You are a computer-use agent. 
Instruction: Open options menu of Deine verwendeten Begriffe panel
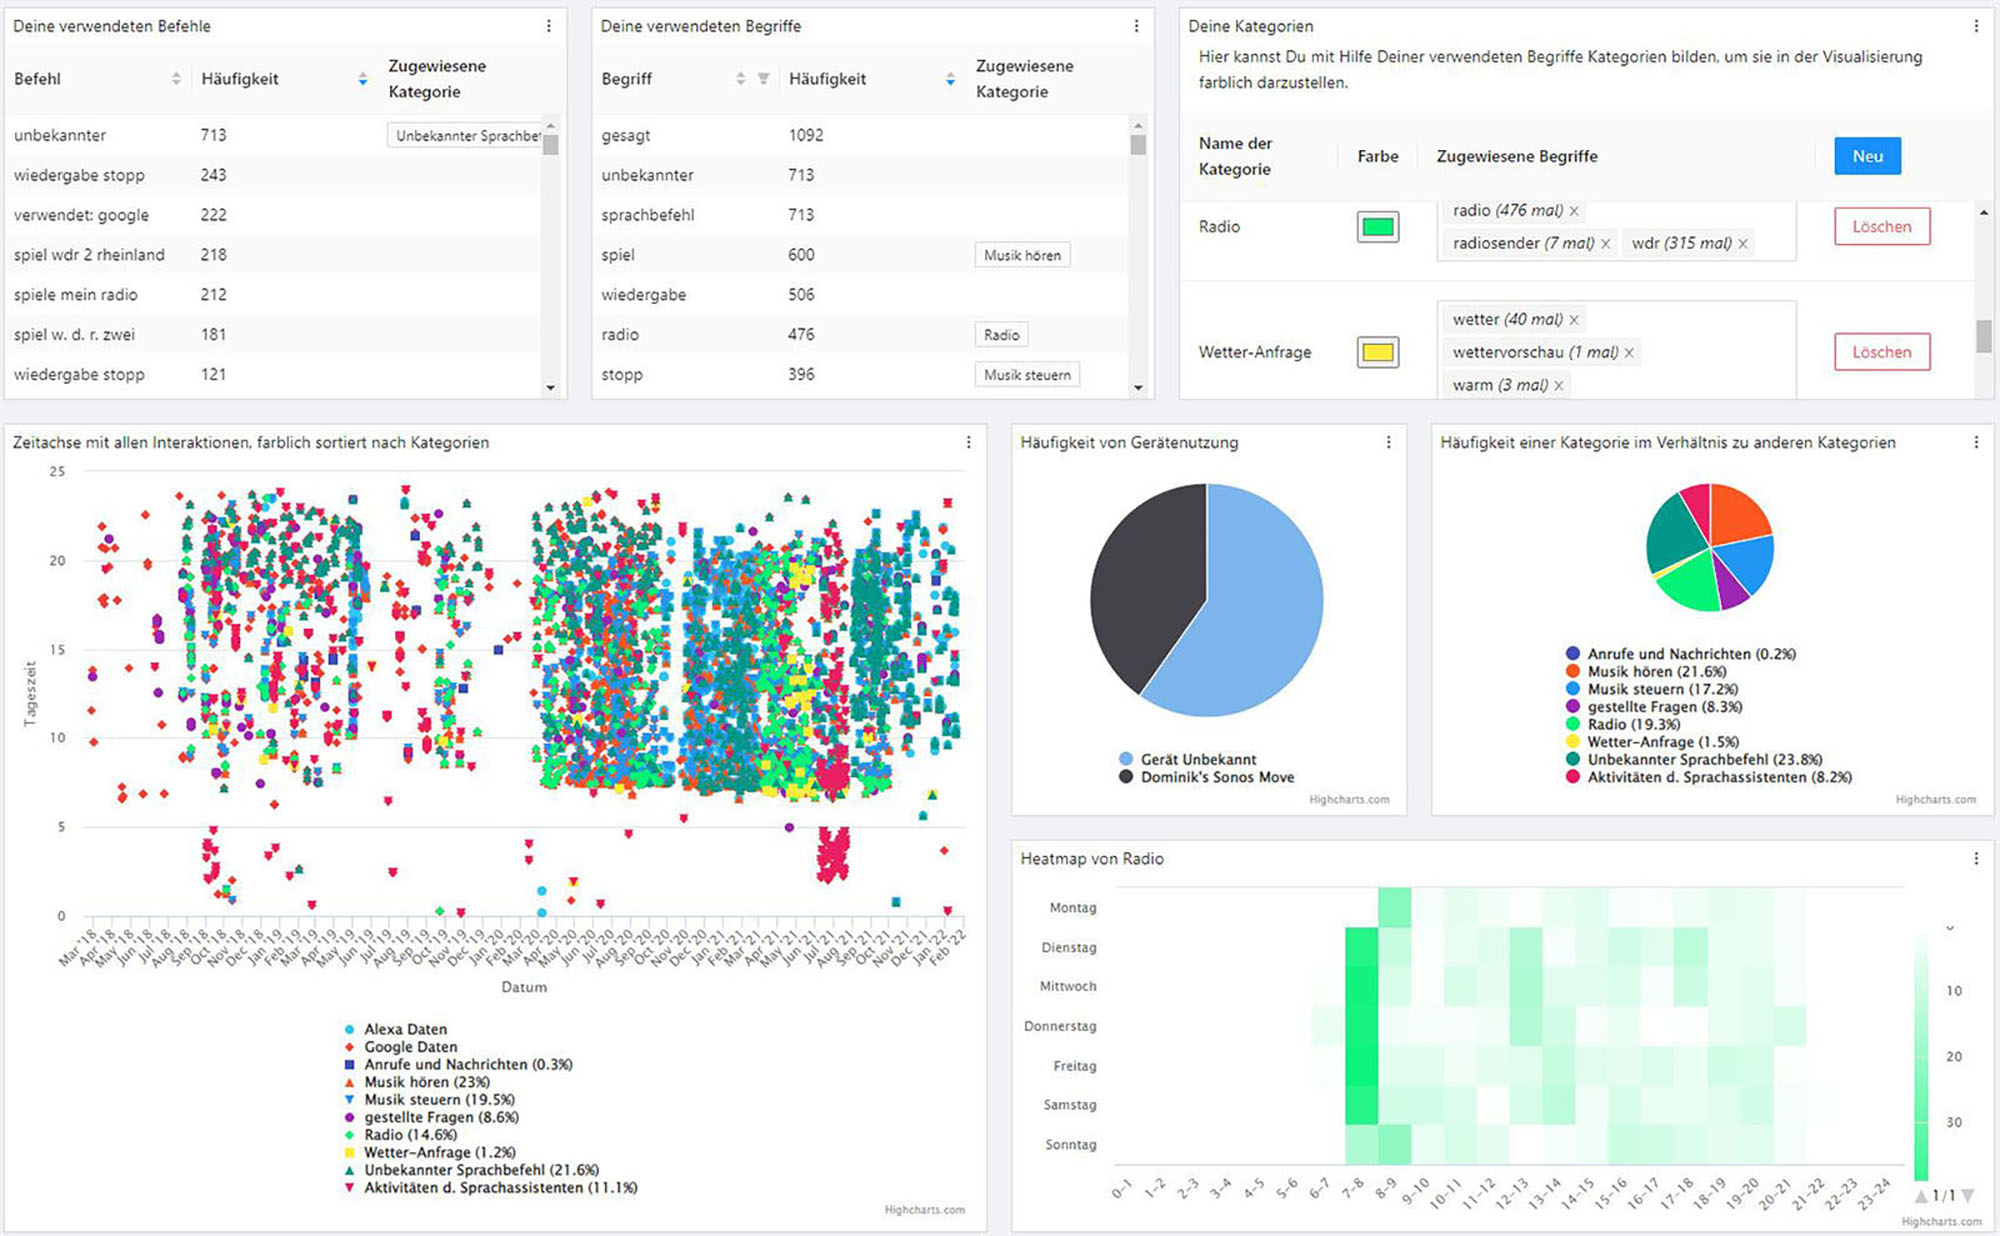coord(1136,26)
